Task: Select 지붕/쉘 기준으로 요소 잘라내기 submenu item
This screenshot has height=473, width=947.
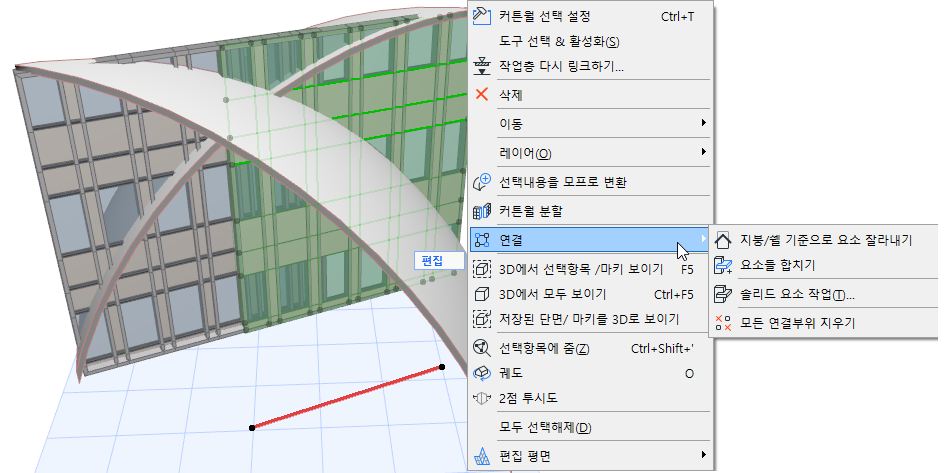Action: (x=824, y=240)
